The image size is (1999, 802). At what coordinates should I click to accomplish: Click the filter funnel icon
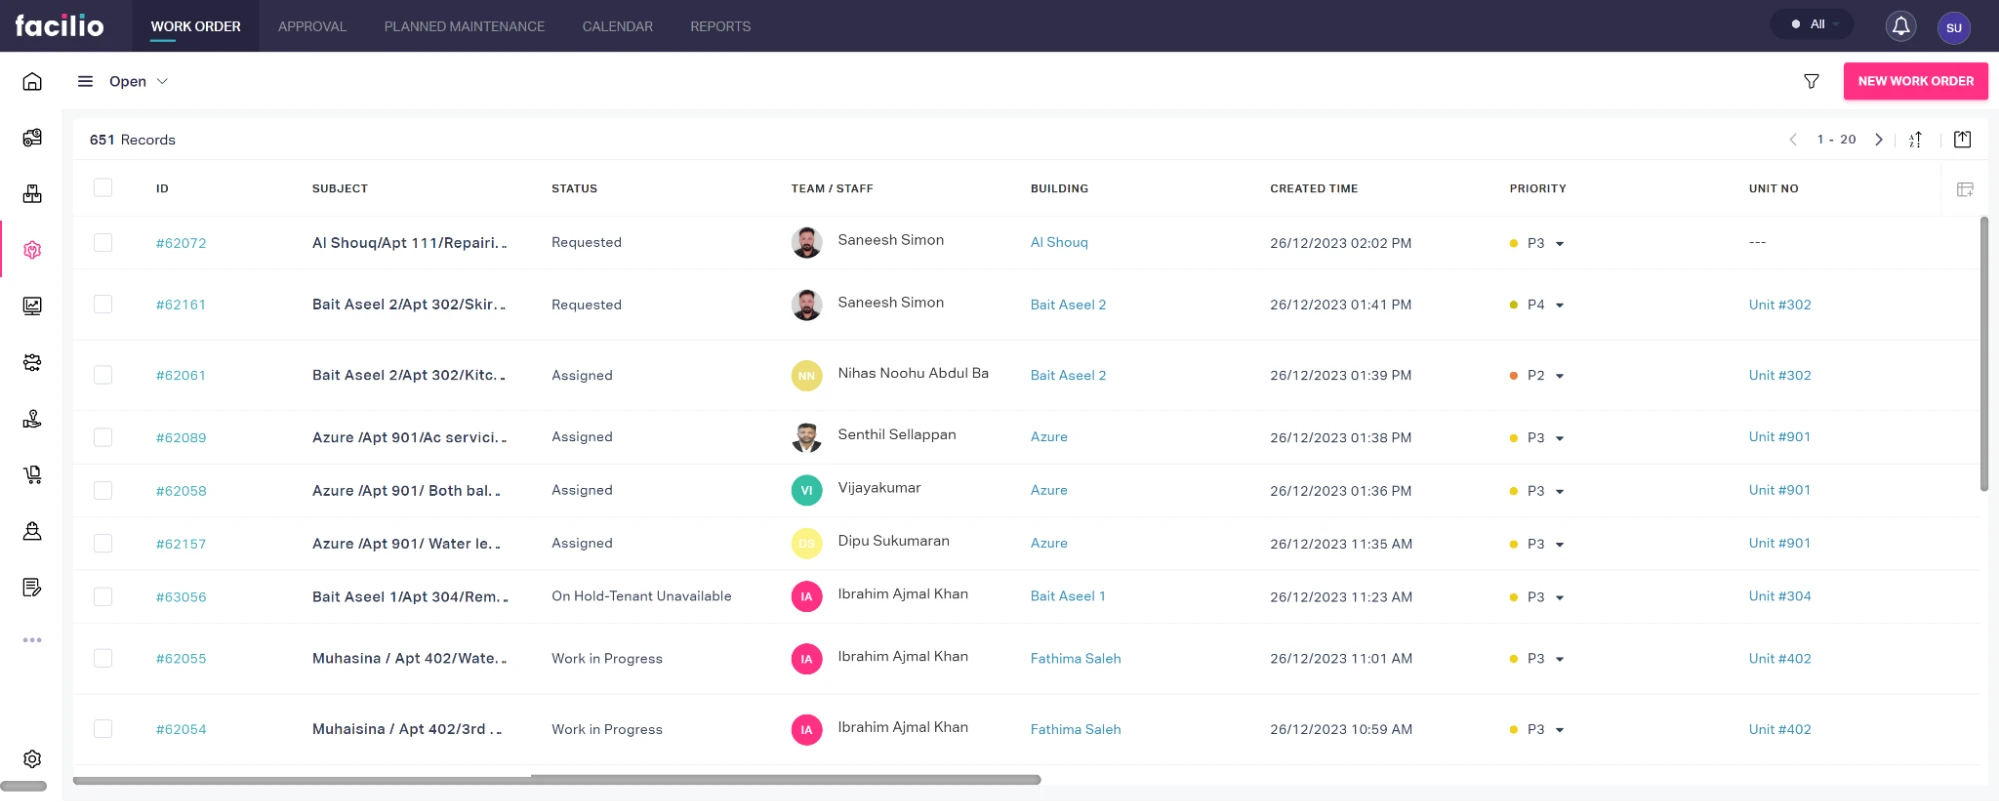(x=1811, y=81)
